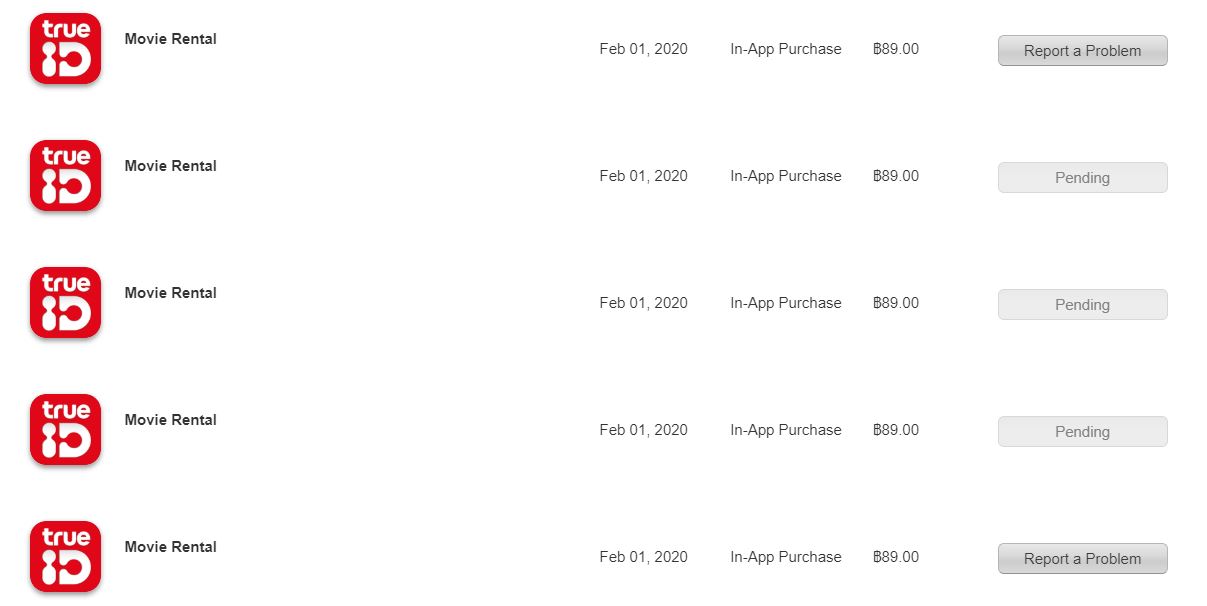Click the ฿89.00 price in the last row
Screen dimensions: 1207x606
coord(895,557)
